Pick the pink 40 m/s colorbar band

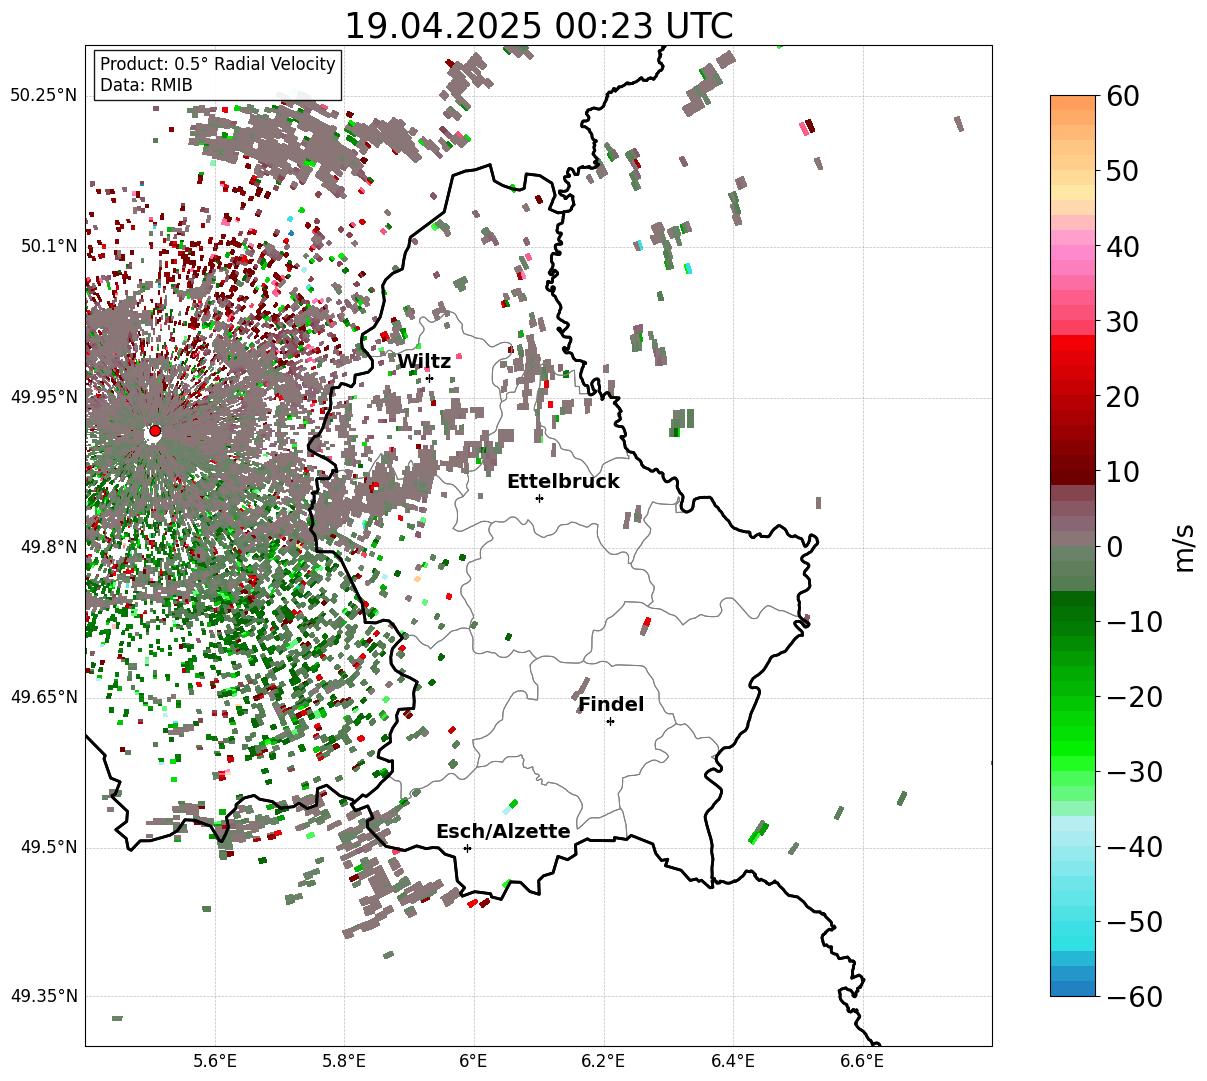click(1073, 246)
